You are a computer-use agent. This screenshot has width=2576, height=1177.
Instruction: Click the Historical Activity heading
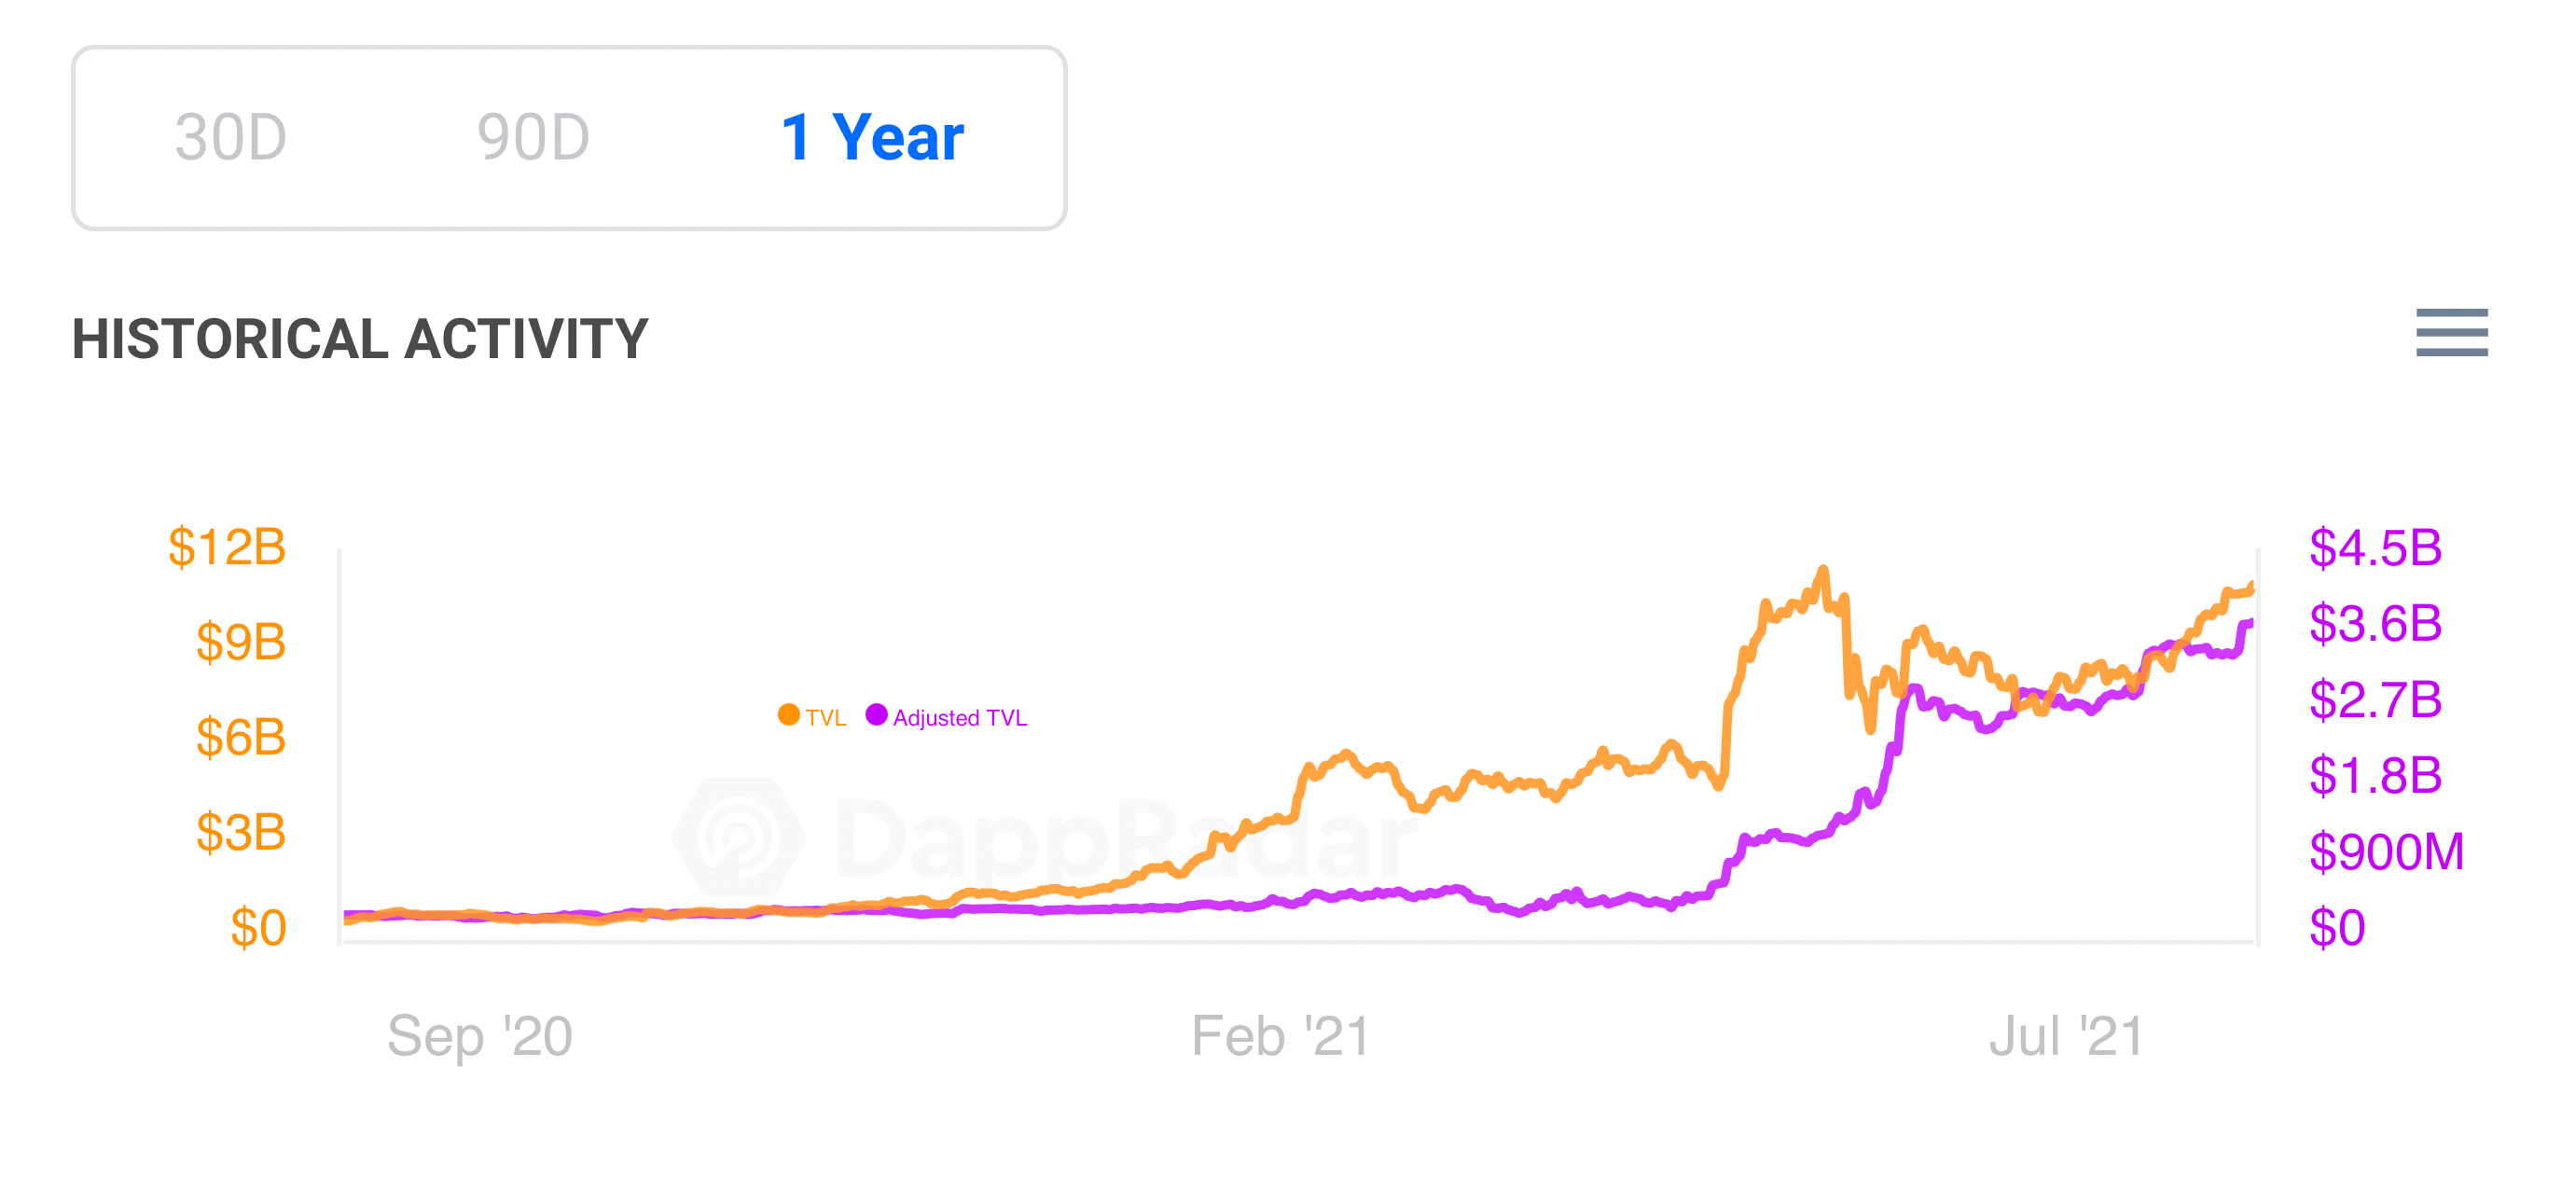360,339
